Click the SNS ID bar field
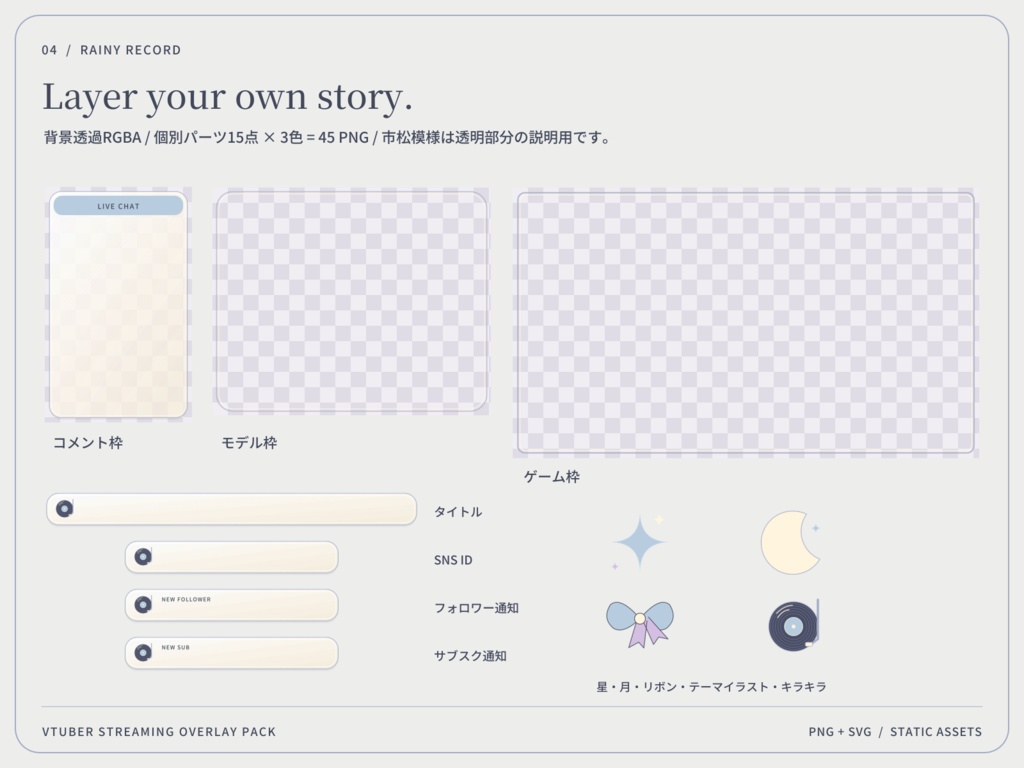This screenshot has height=768, width=1024. 232,557
